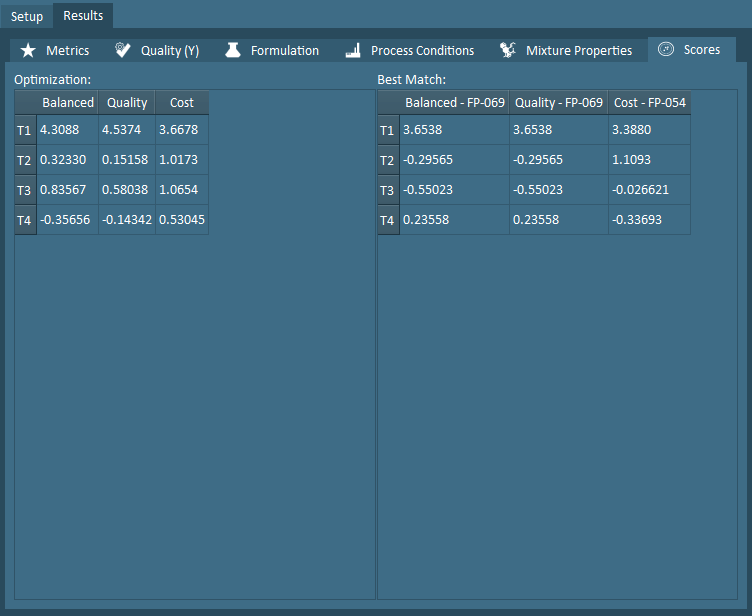Click the cell with value 0.53045

click(x=182, y=220)
